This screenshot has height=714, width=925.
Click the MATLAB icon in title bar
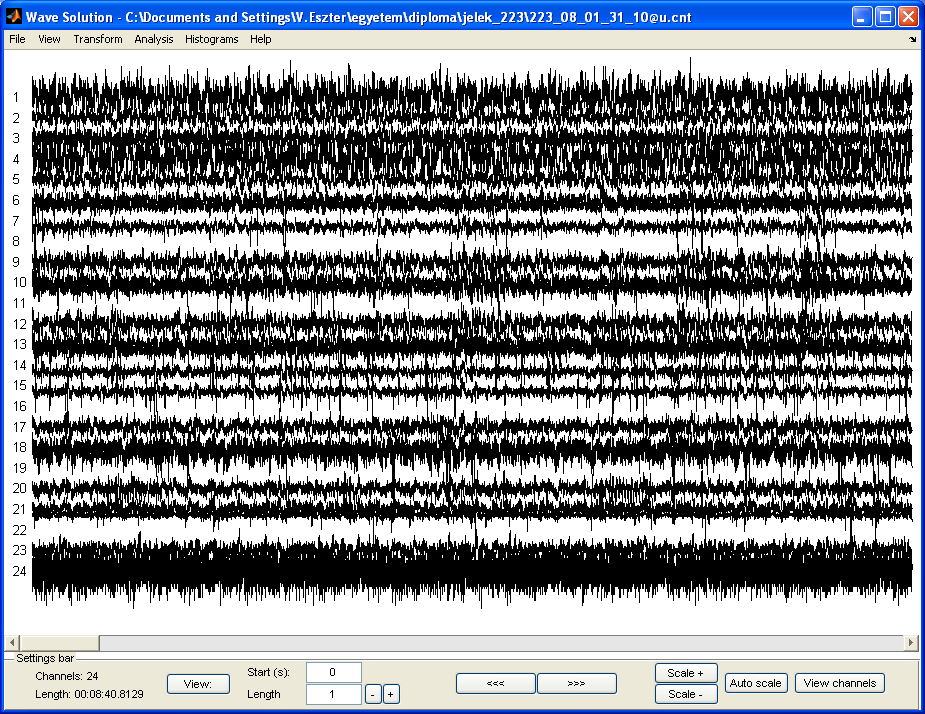click(14, 17)
